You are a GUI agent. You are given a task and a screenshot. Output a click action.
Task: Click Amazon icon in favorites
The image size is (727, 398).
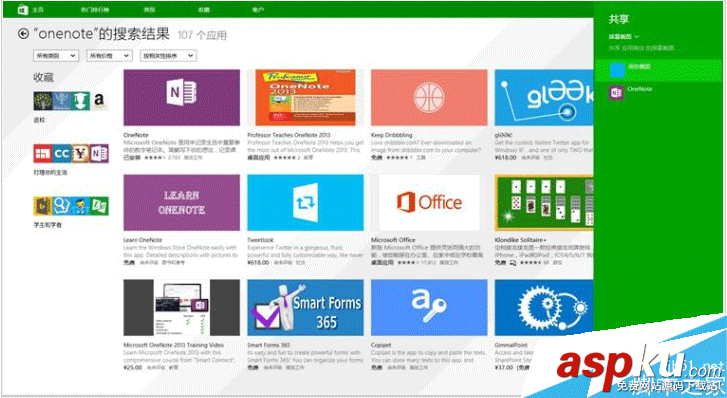[x=99, y=100]
